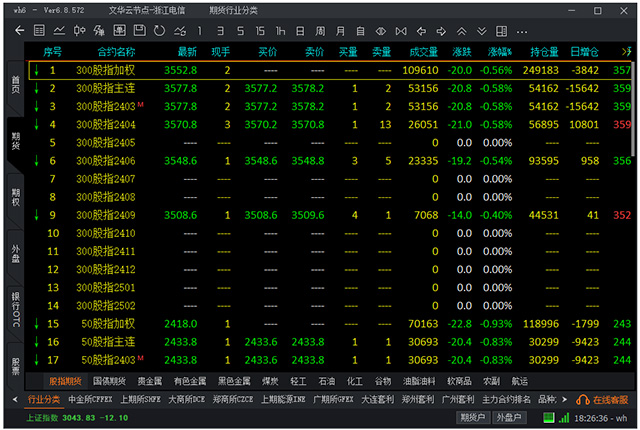The width and height of the screenshot is (640, 430).
Task: Switch to the 1h period chart
Action: click(280, 31)
